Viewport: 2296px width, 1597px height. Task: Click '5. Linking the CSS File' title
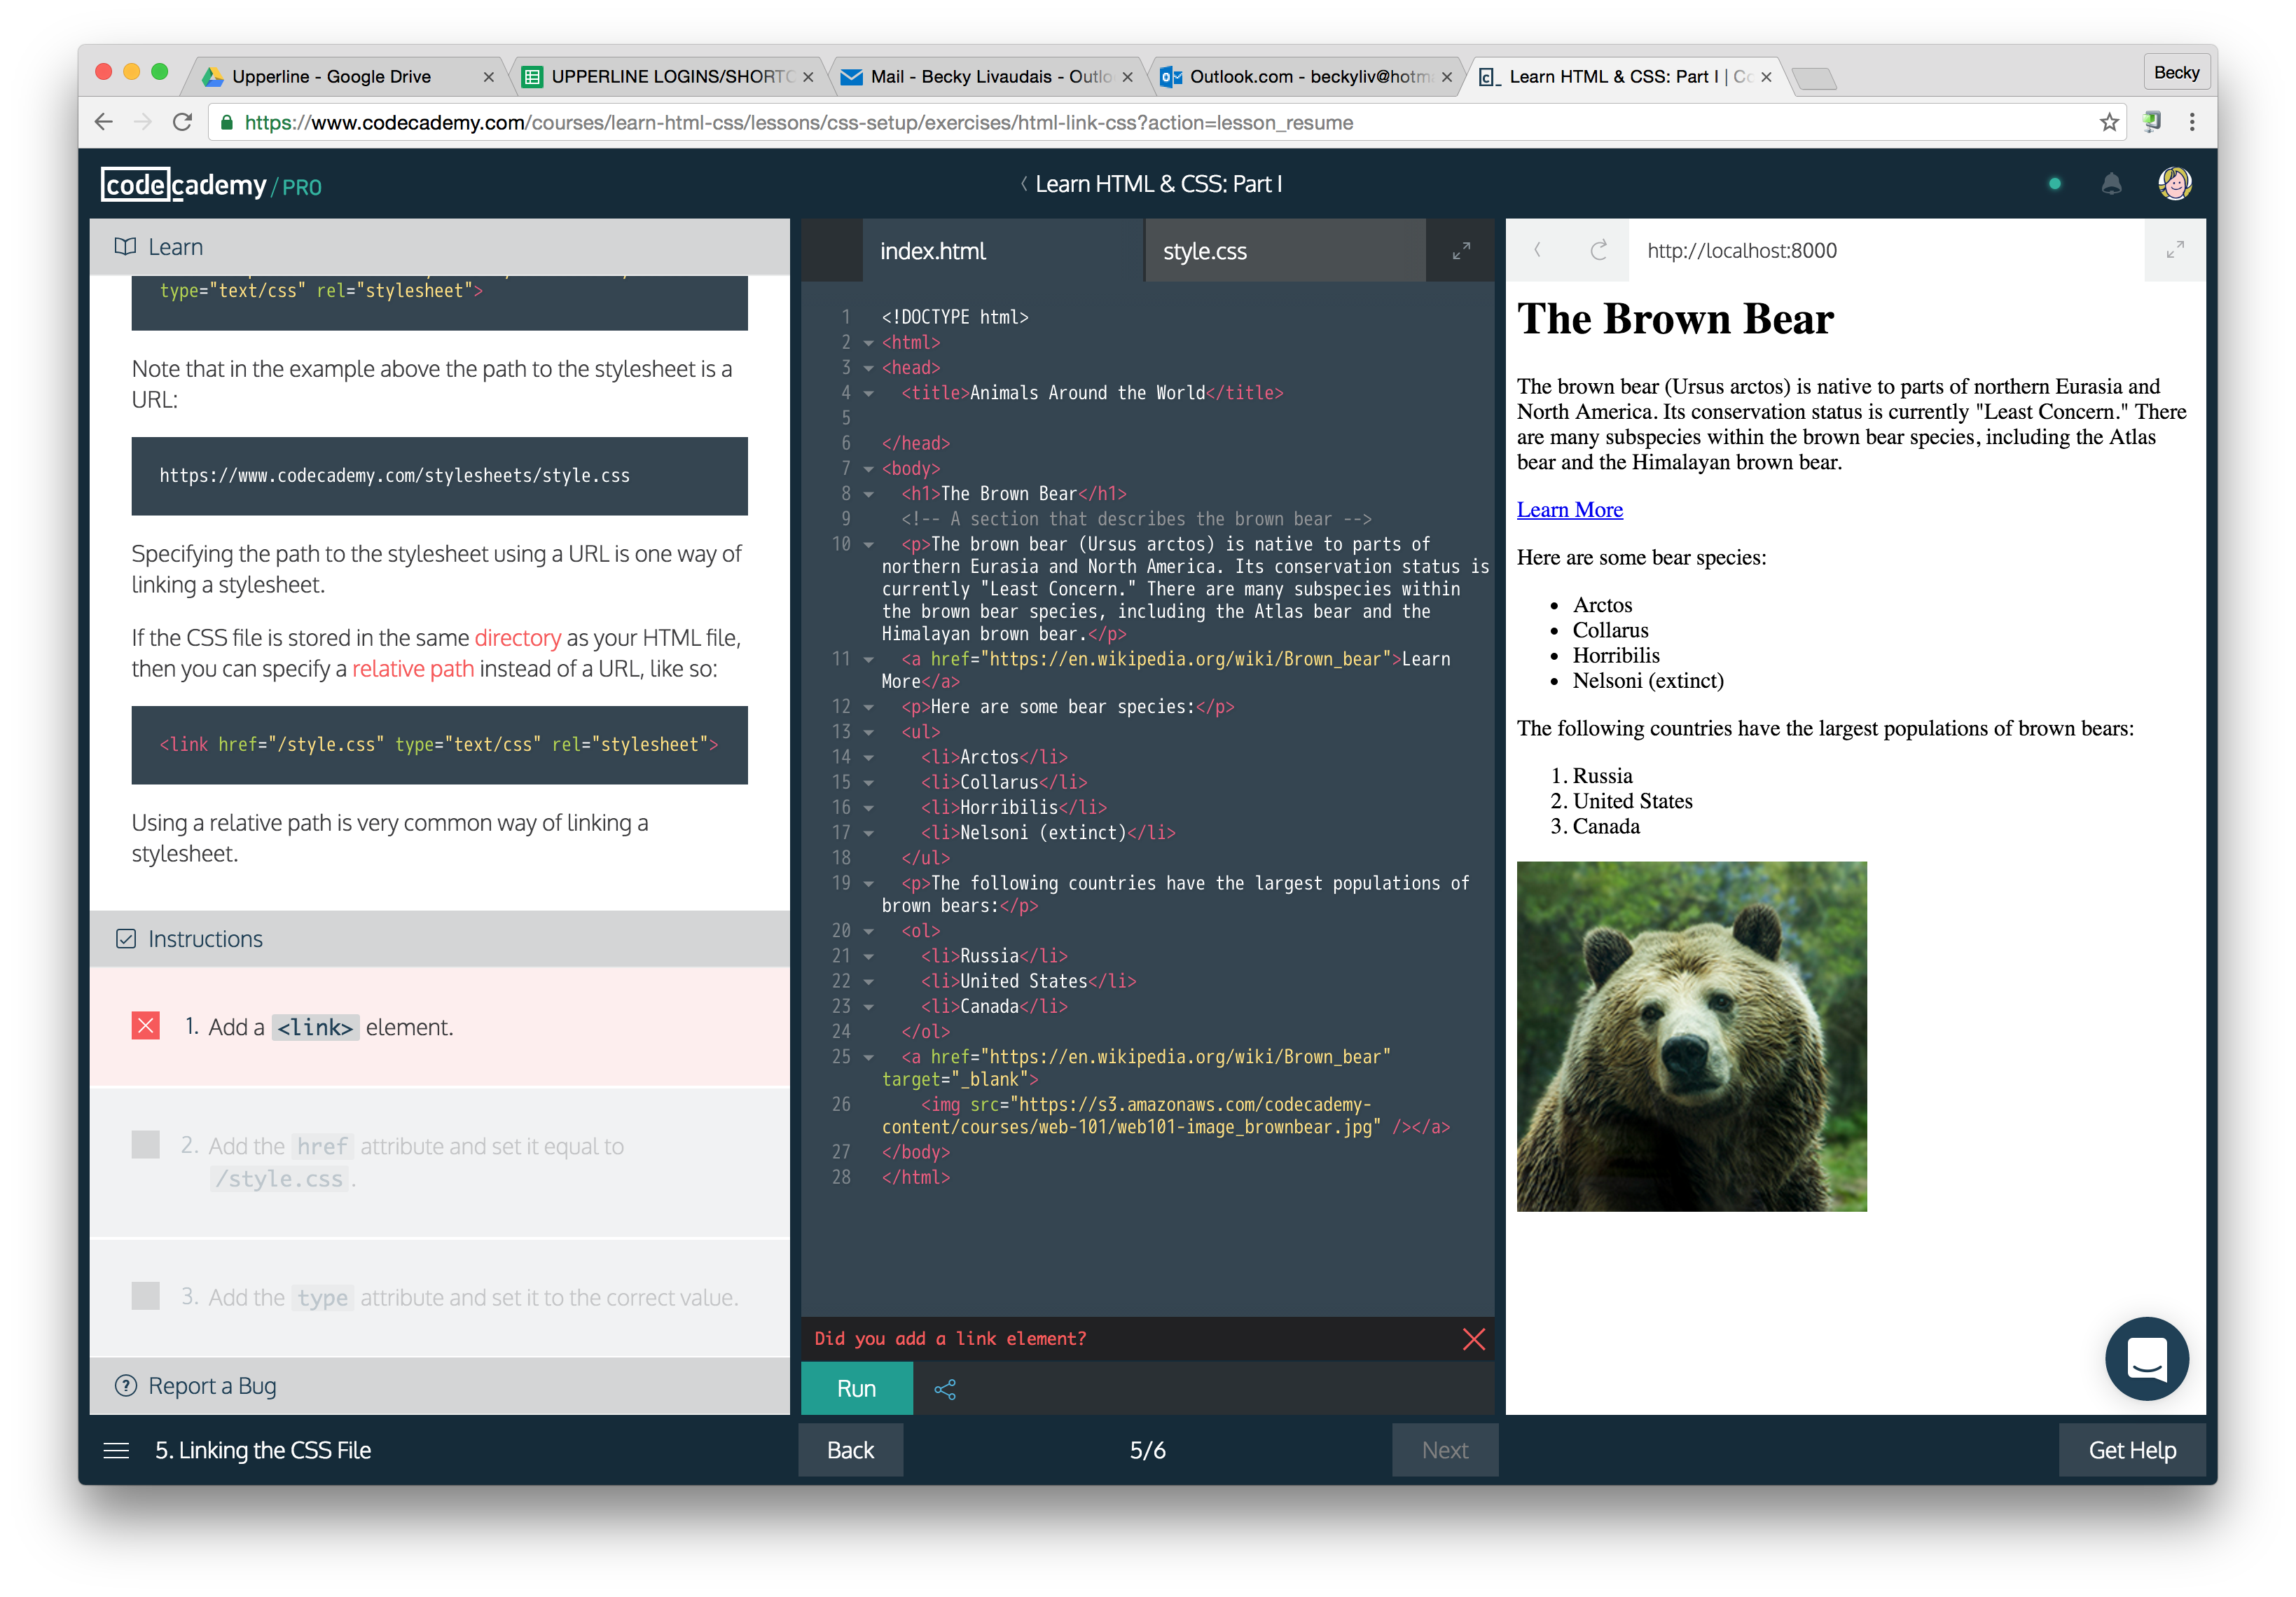click(x=263, y=1450)
